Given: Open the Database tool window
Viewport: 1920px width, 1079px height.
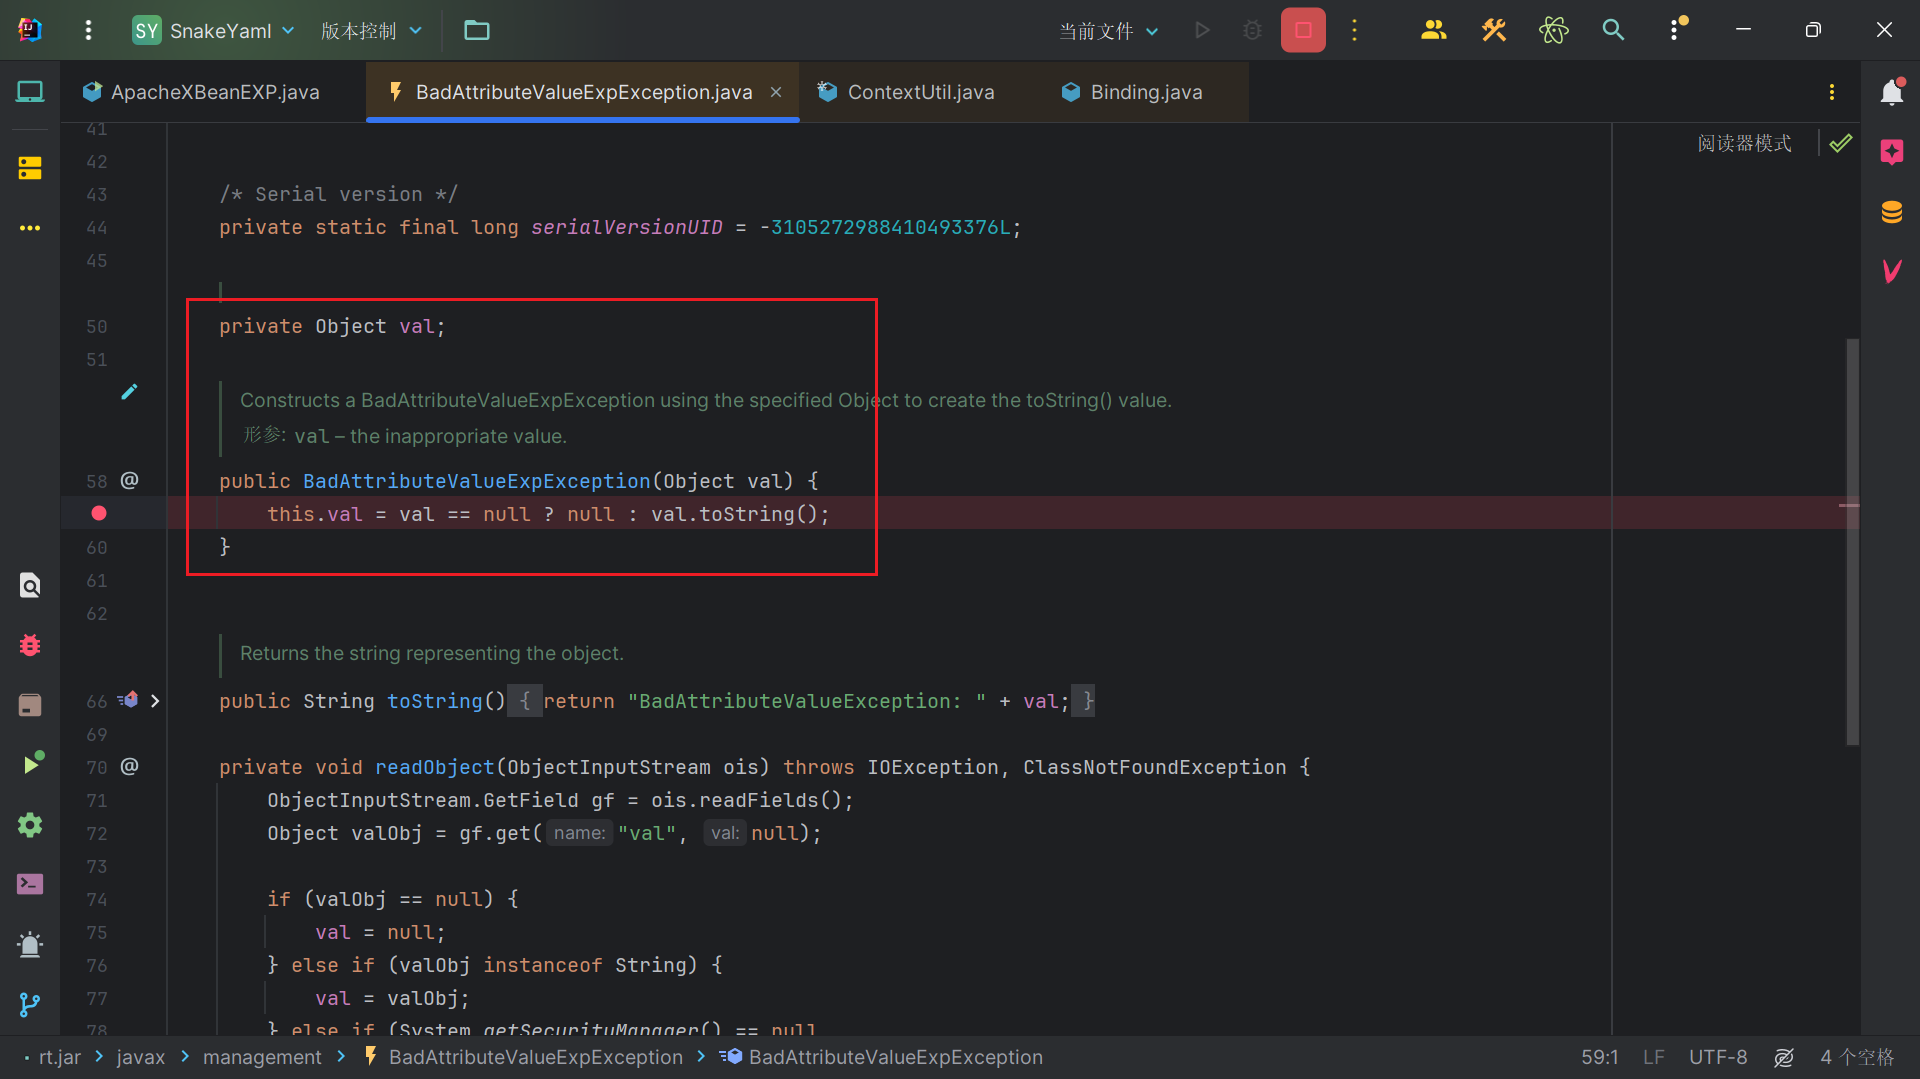Looking at the screenshot, I should [x=1891, y=212].
